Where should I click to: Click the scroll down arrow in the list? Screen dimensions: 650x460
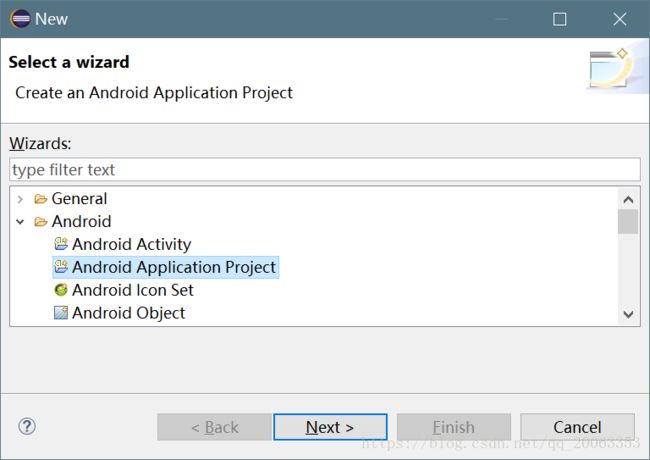click(628, 314)
